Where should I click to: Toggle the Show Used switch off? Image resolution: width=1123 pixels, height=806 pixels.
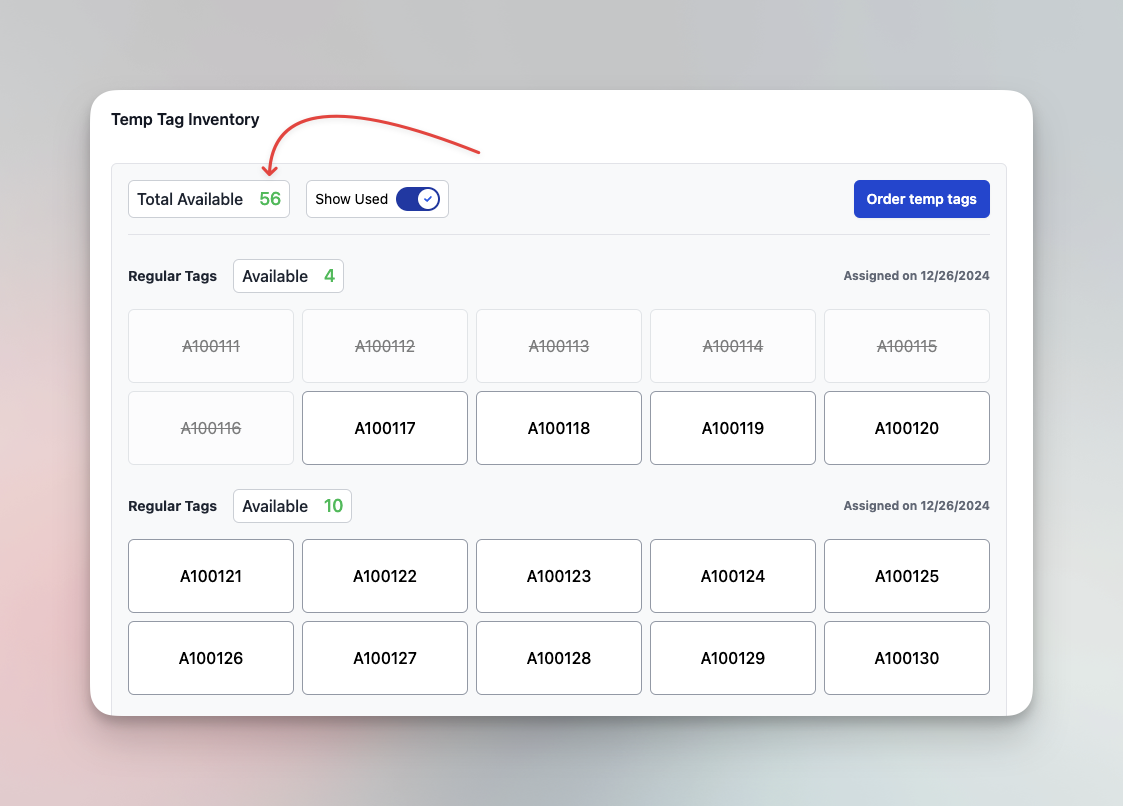(x=418, y=198)
